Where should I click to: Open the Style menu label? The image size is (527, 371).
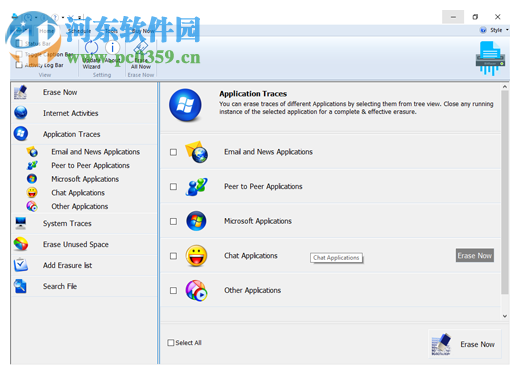pyautogui.click(x=496, y=30)
